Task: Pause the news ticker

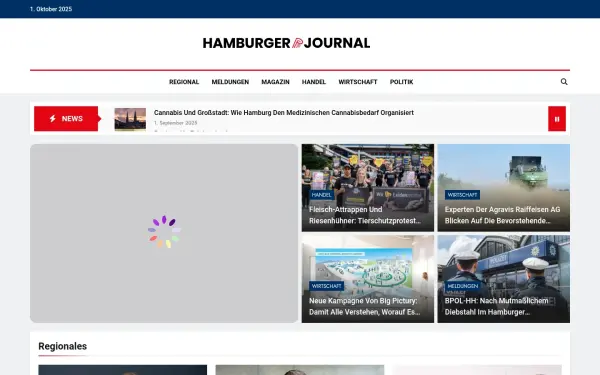Action: pos(557,119)
